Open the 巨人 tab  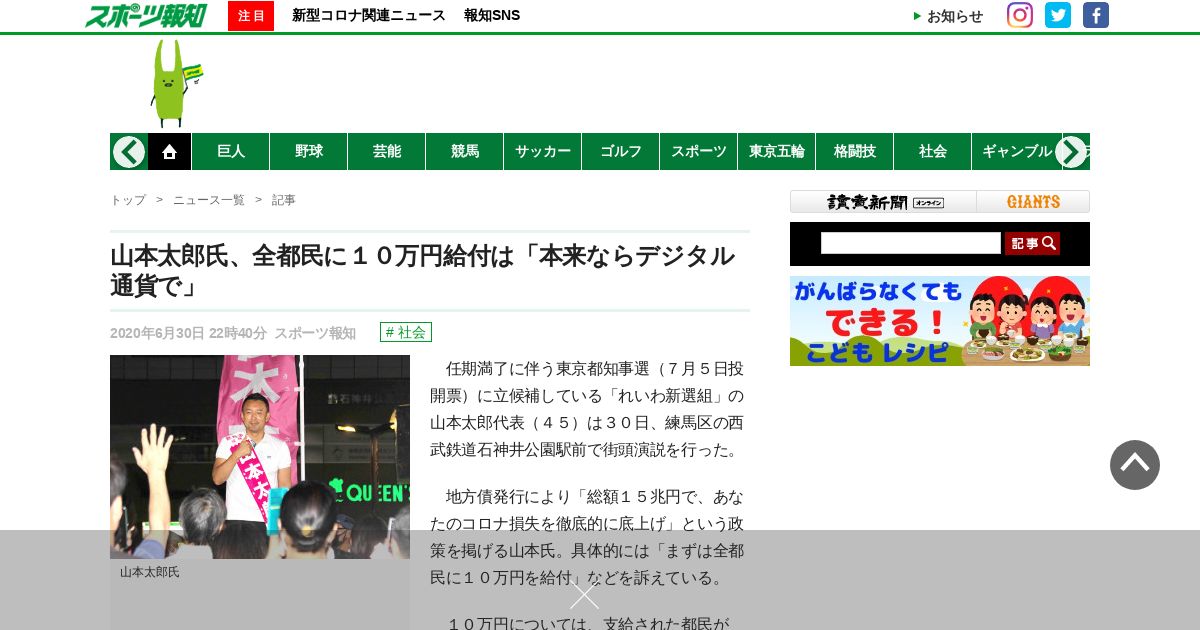(231, 152)
